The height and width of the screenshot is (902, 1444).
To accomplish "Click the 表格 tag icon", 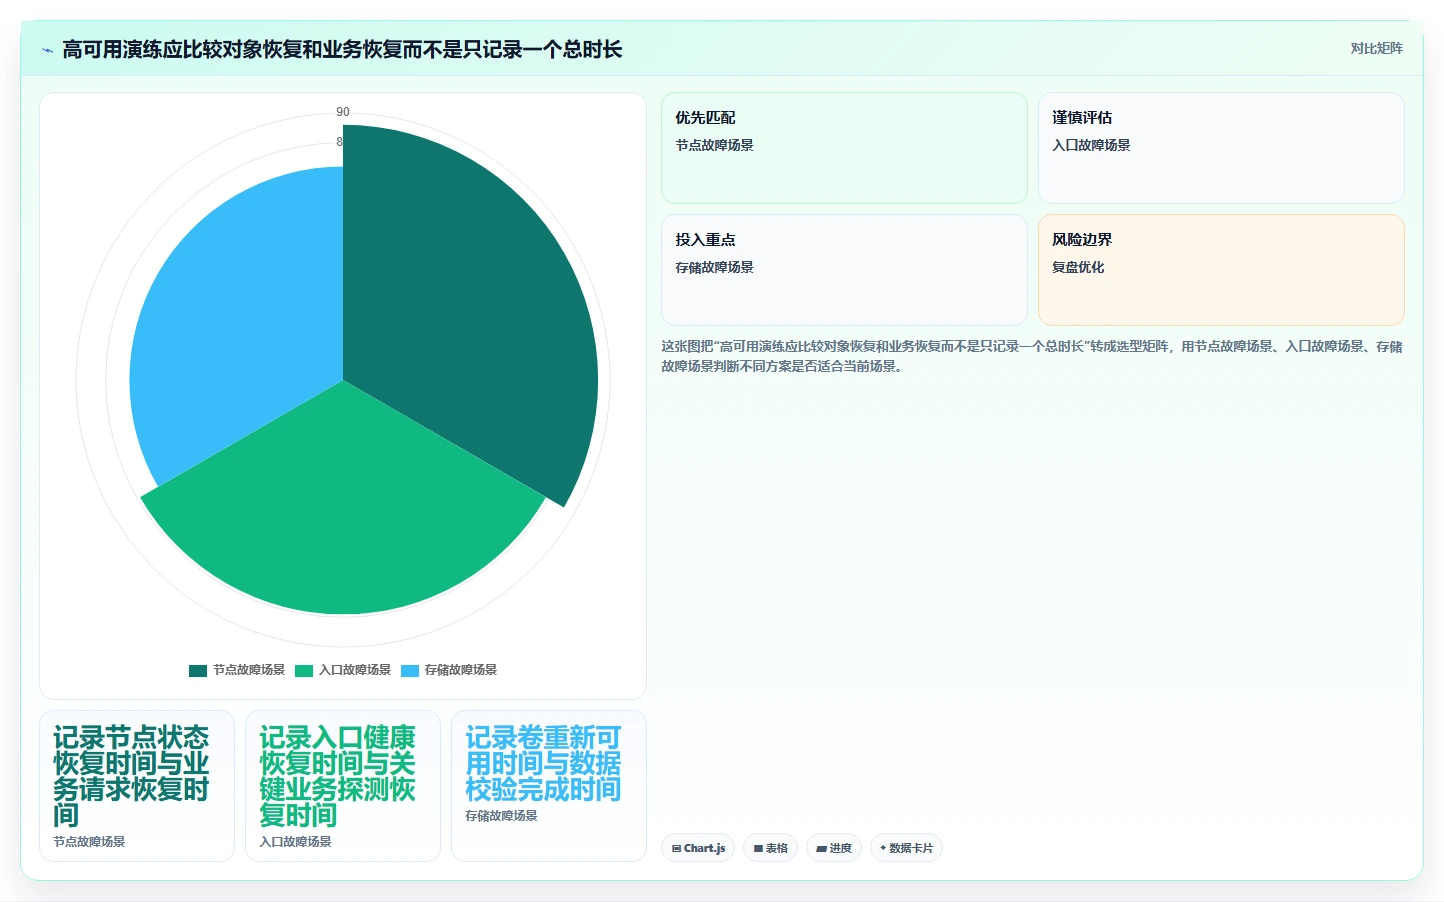I will click(x=759, y=848).
